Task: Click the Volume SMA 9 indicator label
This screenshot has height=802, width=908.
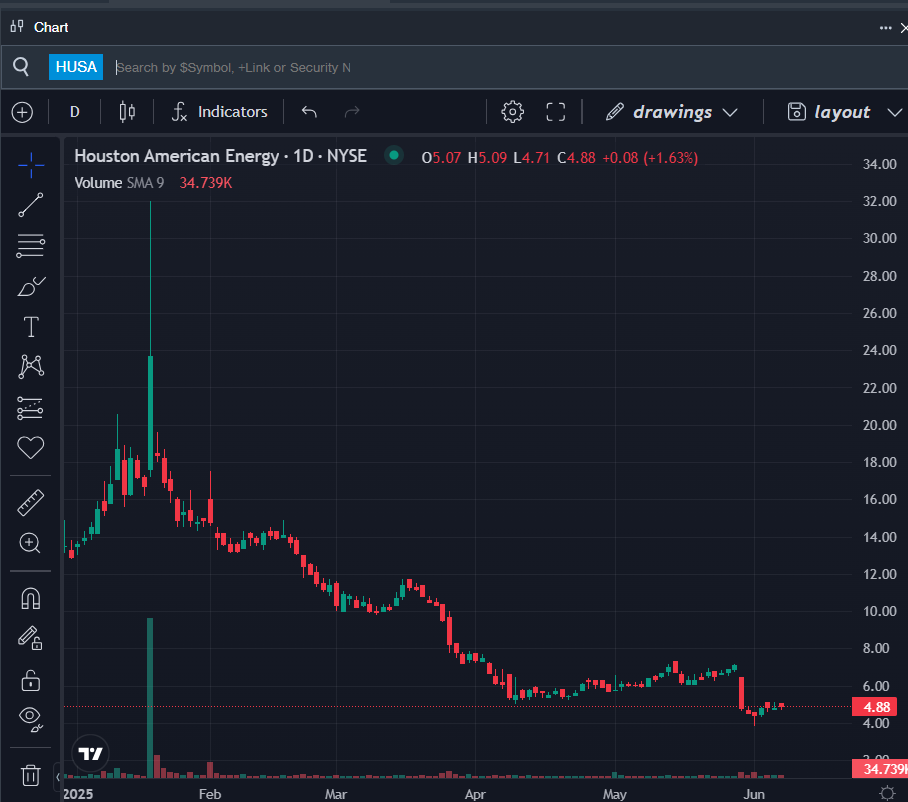Action: coord(119,183)
